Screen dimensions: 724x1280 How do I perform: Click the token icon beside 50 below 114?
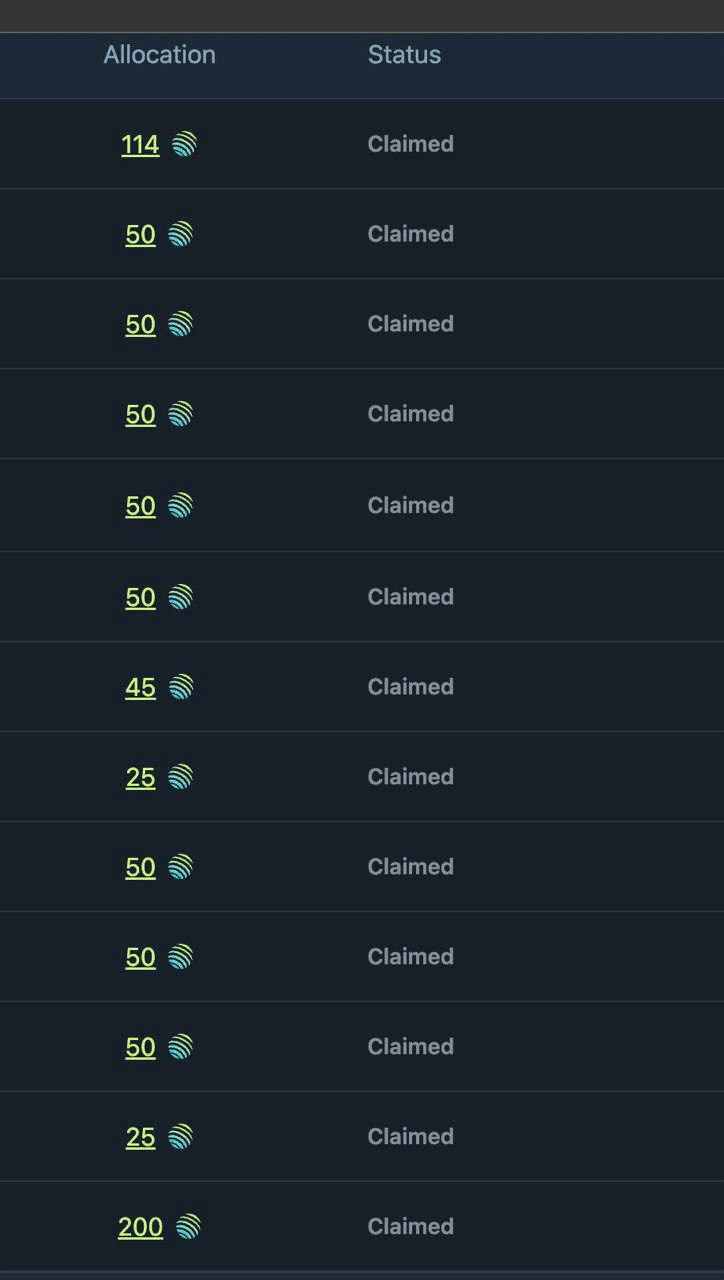point(181,234)
